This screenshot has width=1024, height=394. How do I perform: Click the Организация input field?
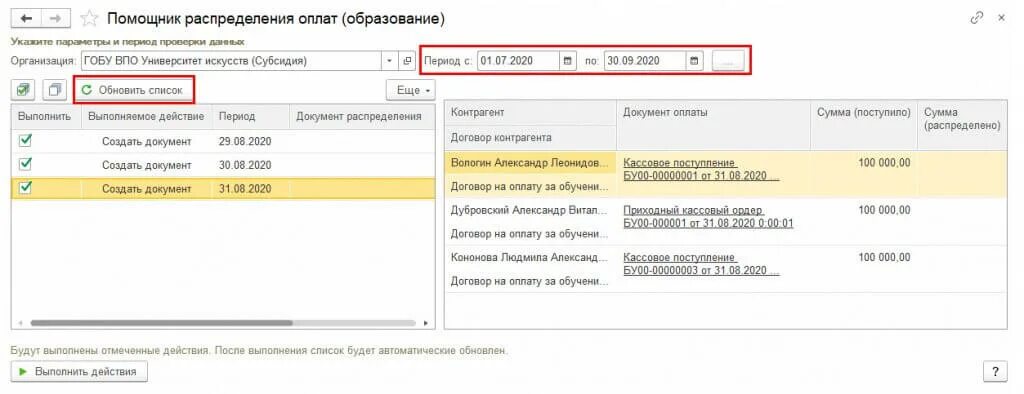[x=231, y=61]
